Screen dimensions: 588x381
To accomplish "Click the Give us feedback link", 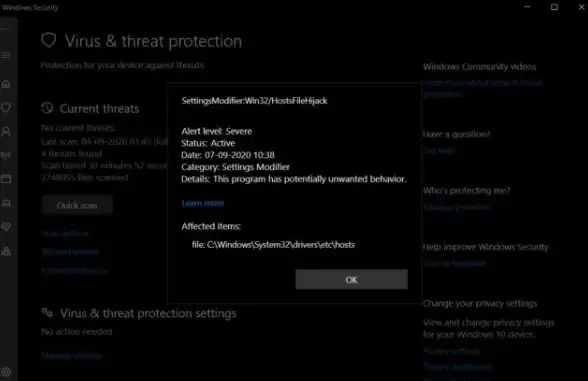I will point(455,264).
